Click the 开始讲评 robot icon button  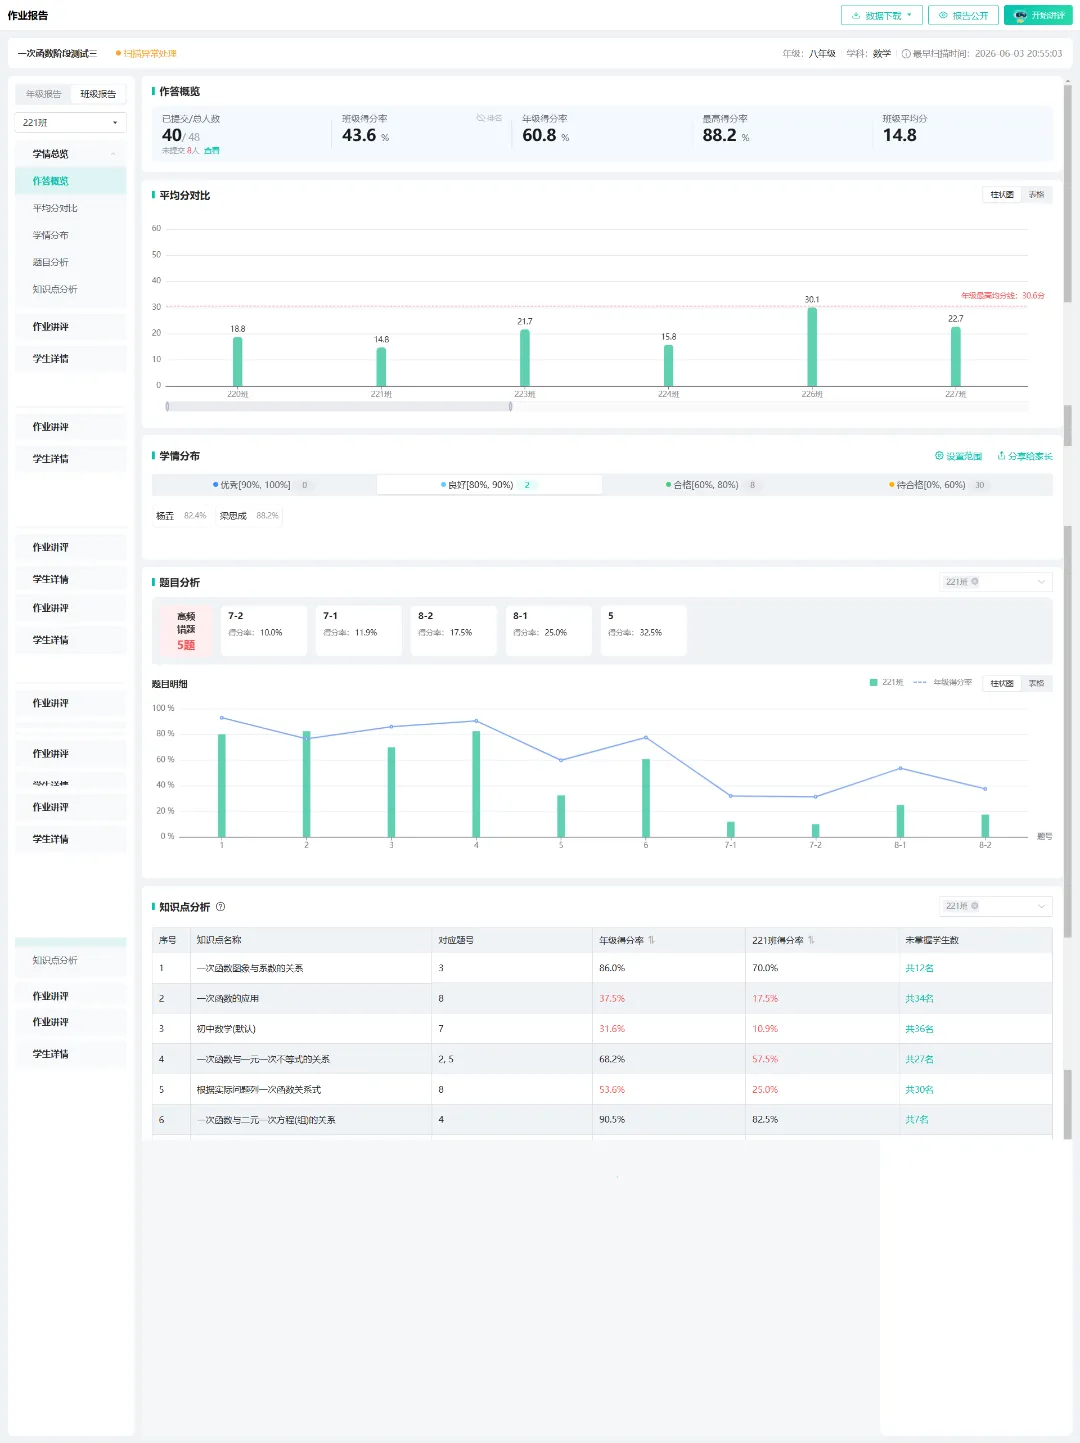click(1038, 15)
